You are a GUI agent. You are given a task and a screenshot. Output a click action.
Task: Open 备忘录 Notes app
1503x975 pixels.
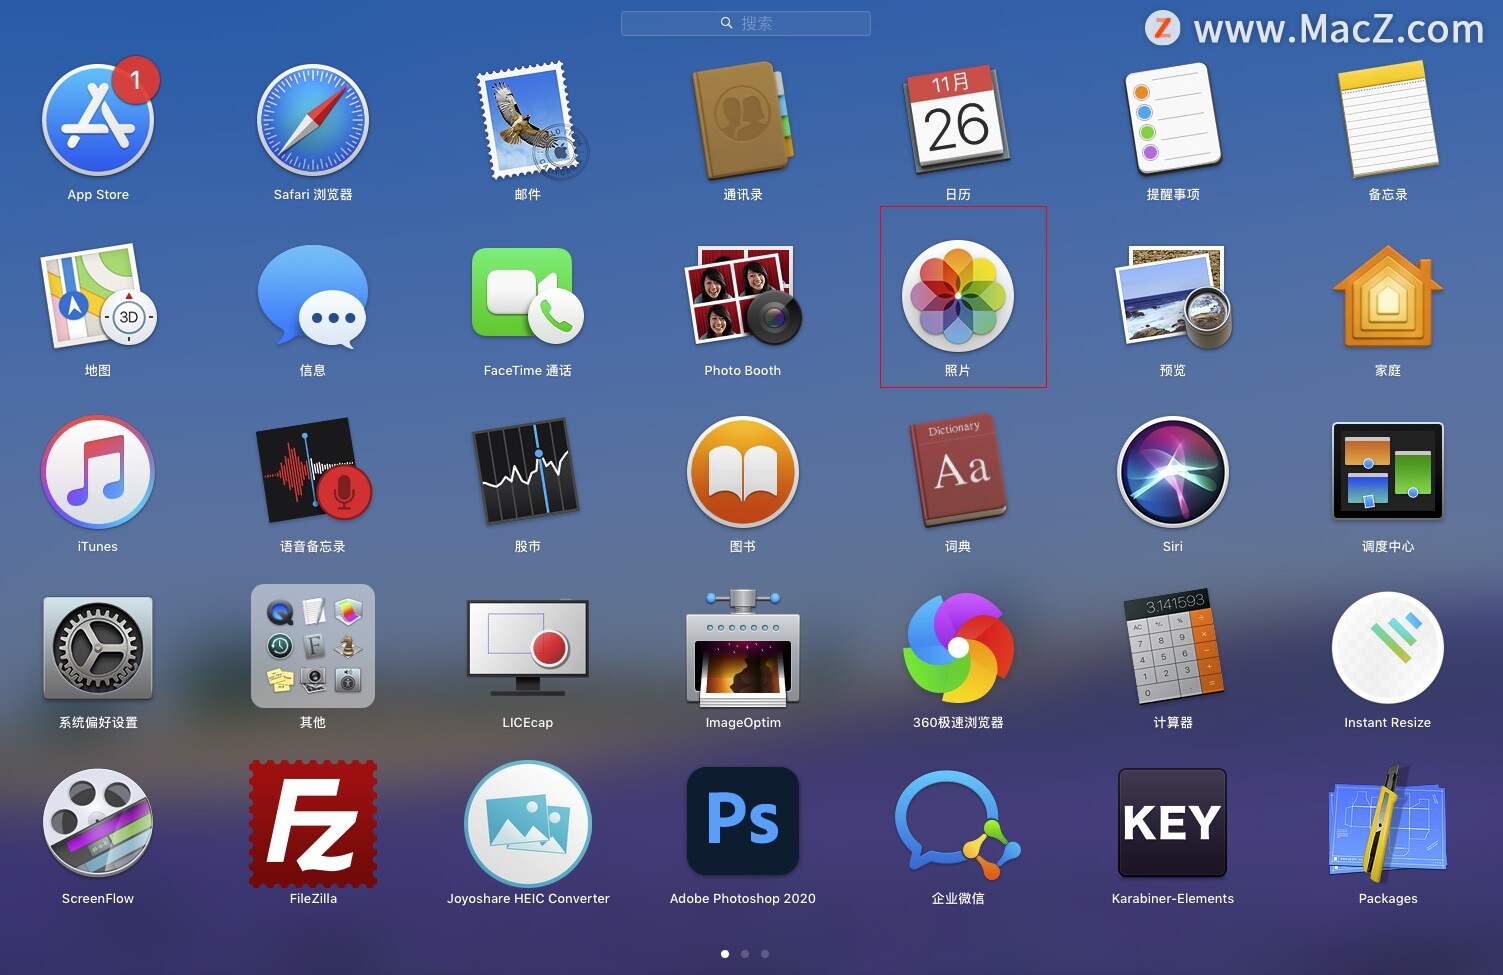pos(1388,119)
